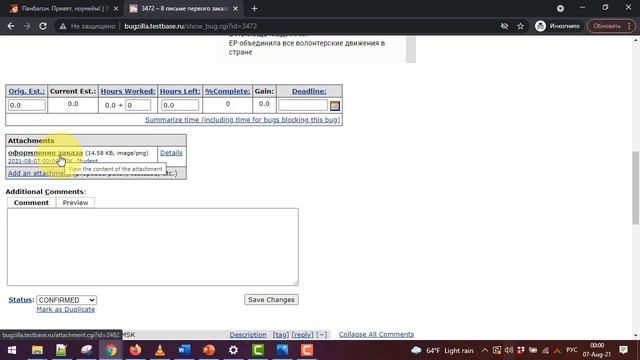Click the Status label link

pyautogui.click(x=20, y=300)
